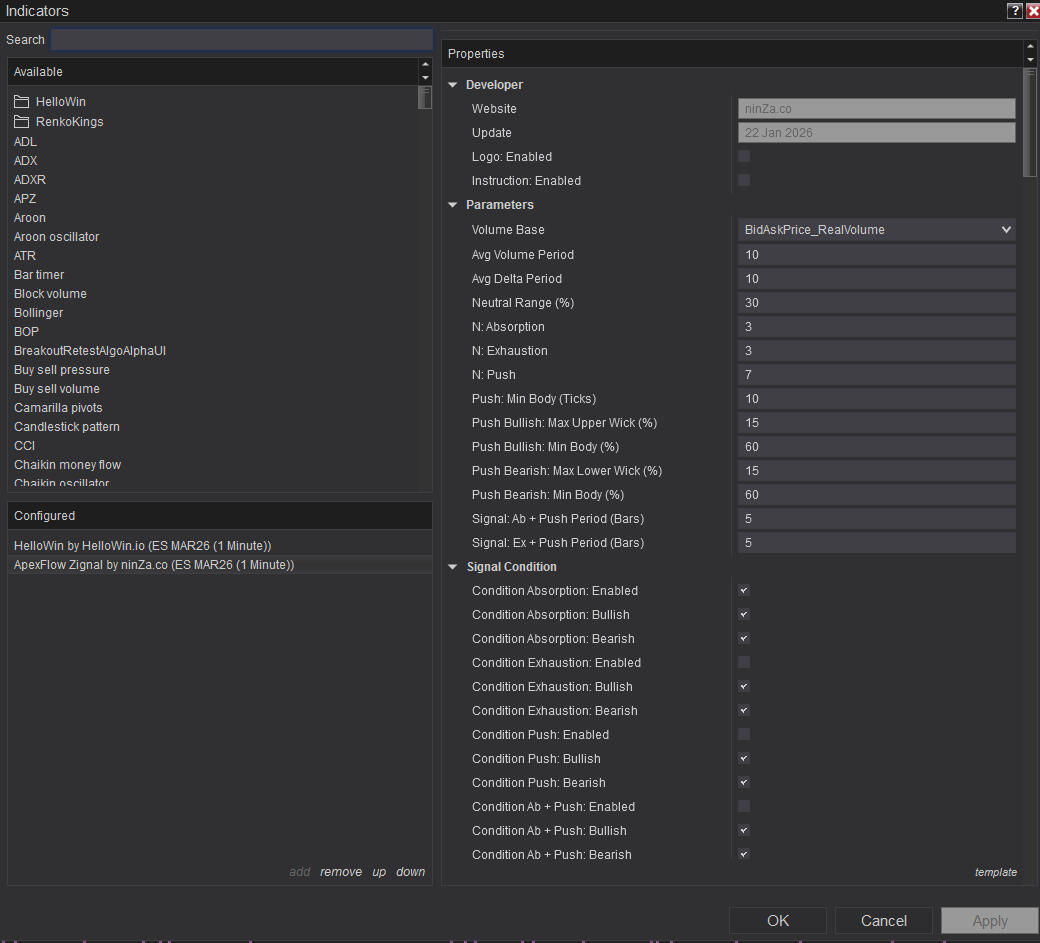Screen dimensions: 1040x943
Task: Click the help question mark icon
Action: click(x=1014, y=11)
